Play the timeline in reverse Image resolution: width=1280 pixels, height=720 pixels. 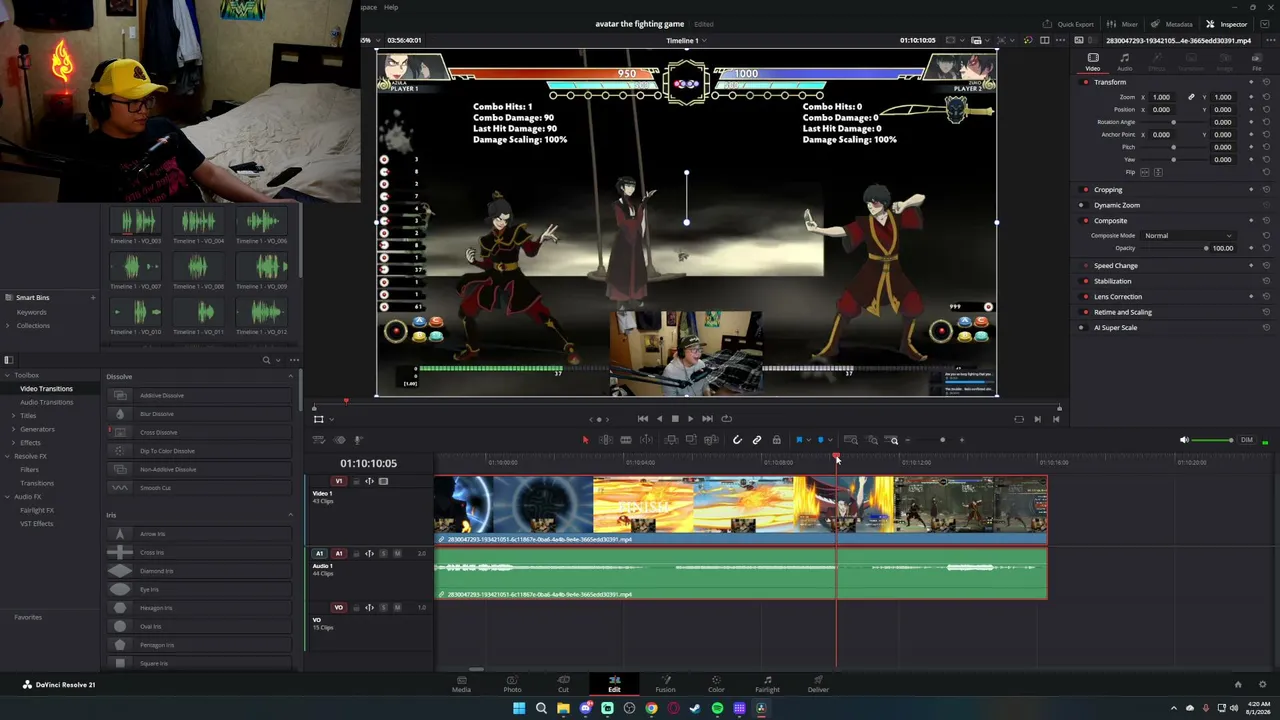658,419
